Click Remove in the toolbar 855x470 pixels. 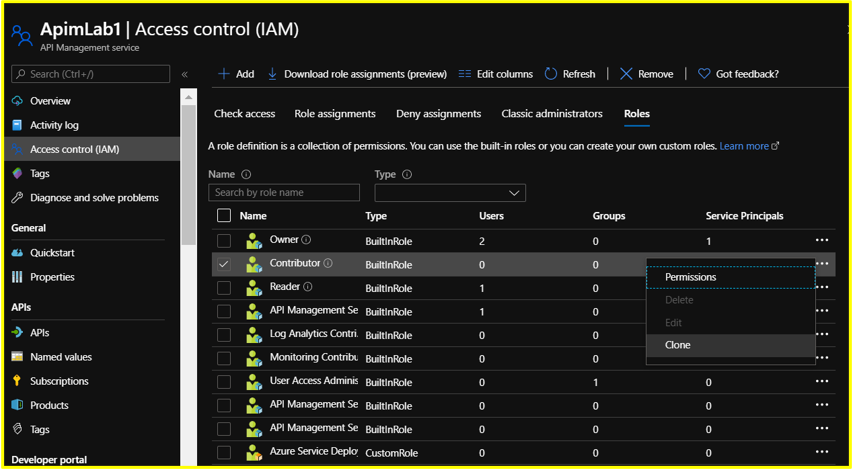pyautogui.click(x=647, y=74)
